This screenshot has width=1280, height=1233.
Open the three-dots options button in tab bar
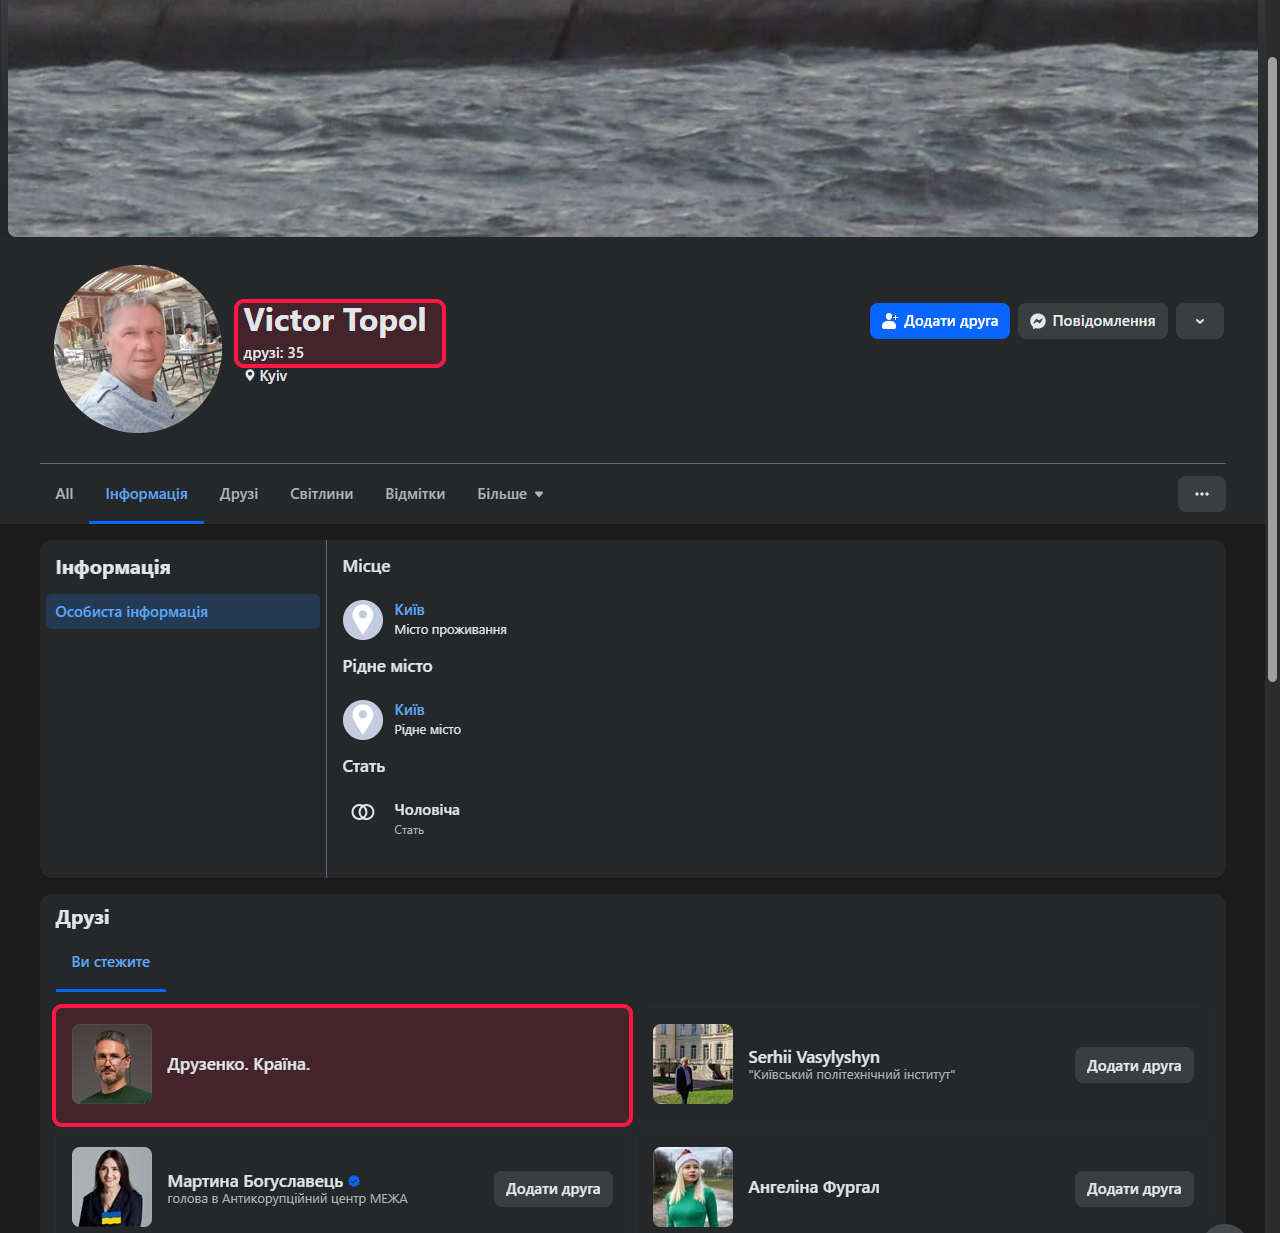[1202, 494]
